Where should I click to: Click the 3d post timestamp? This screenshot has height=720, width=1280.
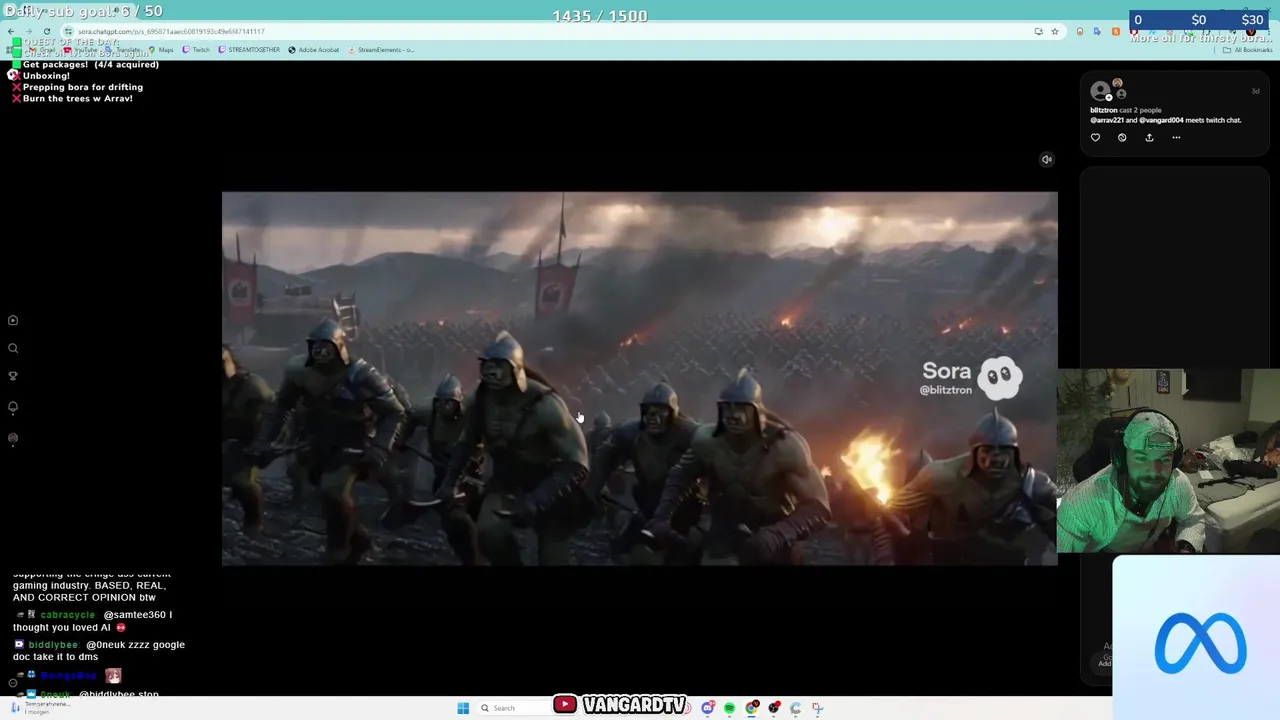click(x=1255, y=92)
